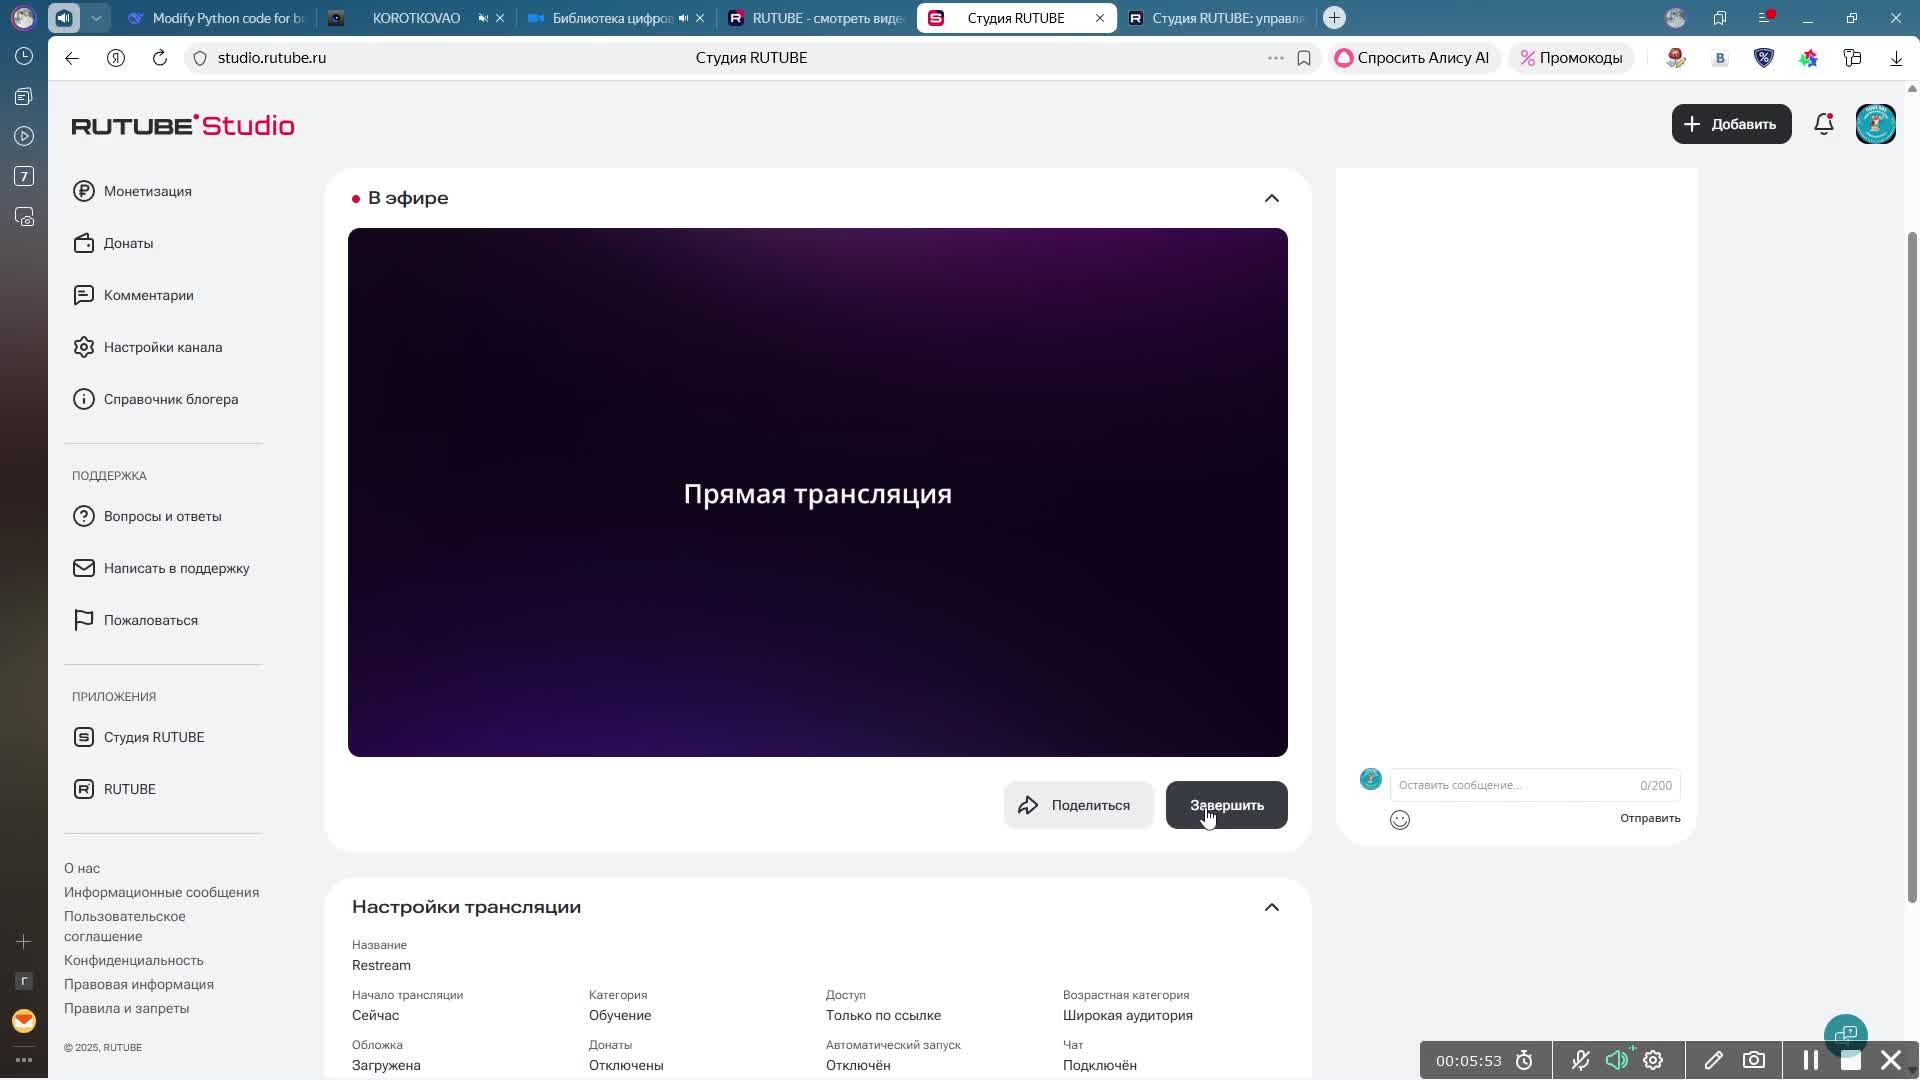Click the user profile avatar
Viewport: 1920px width, 1080px height.
[x=1875, y=124]
